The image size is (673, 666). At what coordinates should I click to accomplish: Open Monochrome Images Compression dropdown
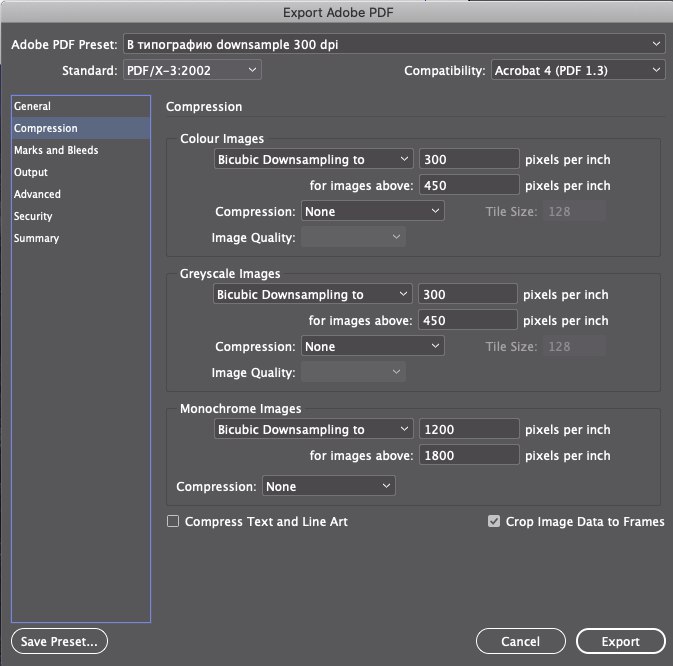click(328, 486)
